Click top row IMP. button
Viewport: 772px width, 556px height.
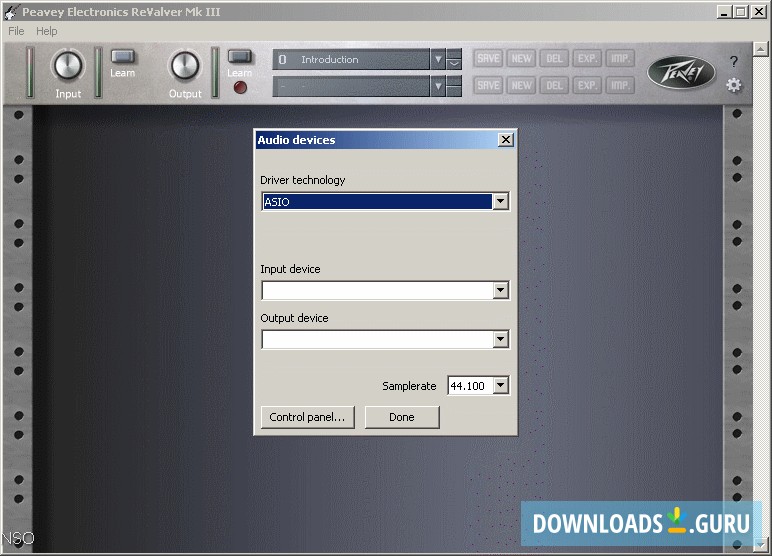[x=620, y=59]
